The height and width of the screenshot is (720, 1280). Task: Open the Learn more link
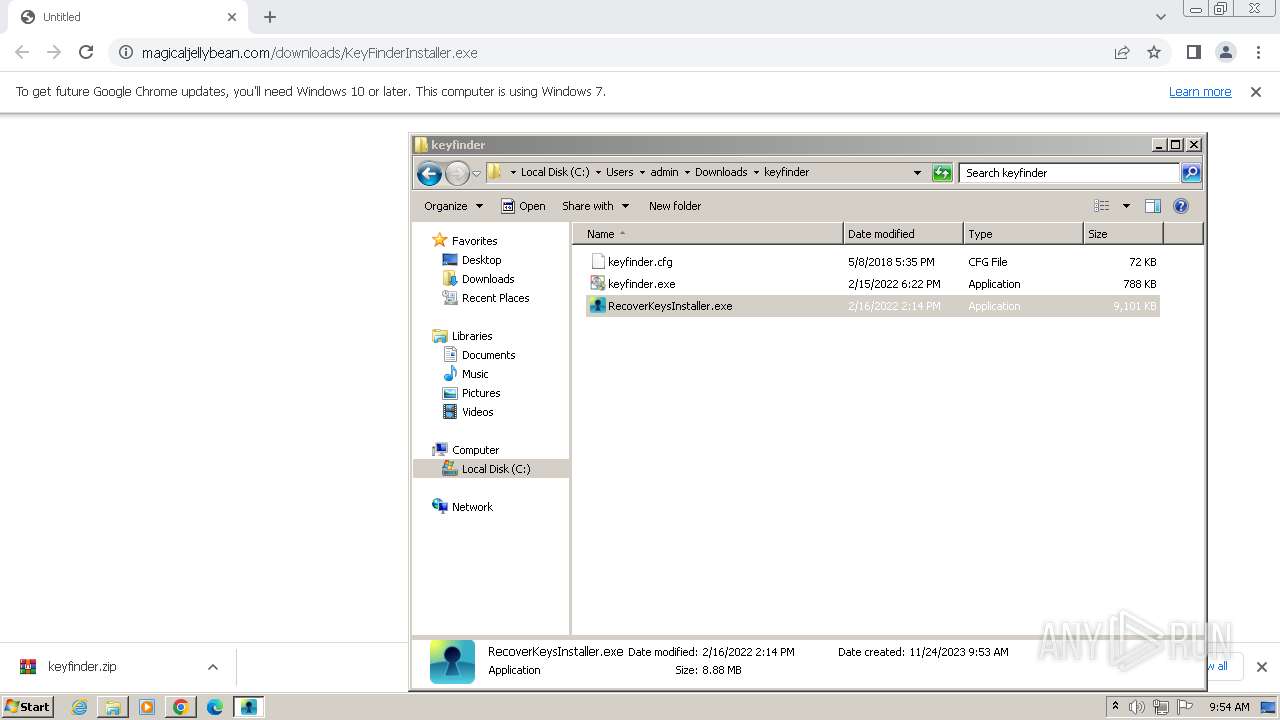click(1200, 92)
